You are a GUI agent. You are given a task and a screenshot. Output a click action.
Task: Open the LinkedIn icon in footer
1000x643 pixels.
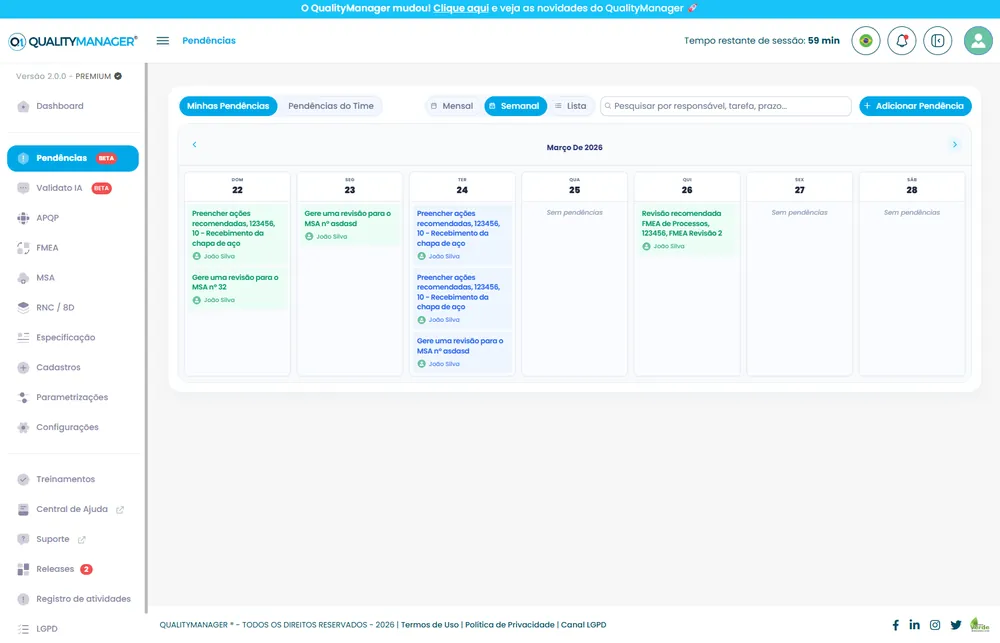(915, 625)
